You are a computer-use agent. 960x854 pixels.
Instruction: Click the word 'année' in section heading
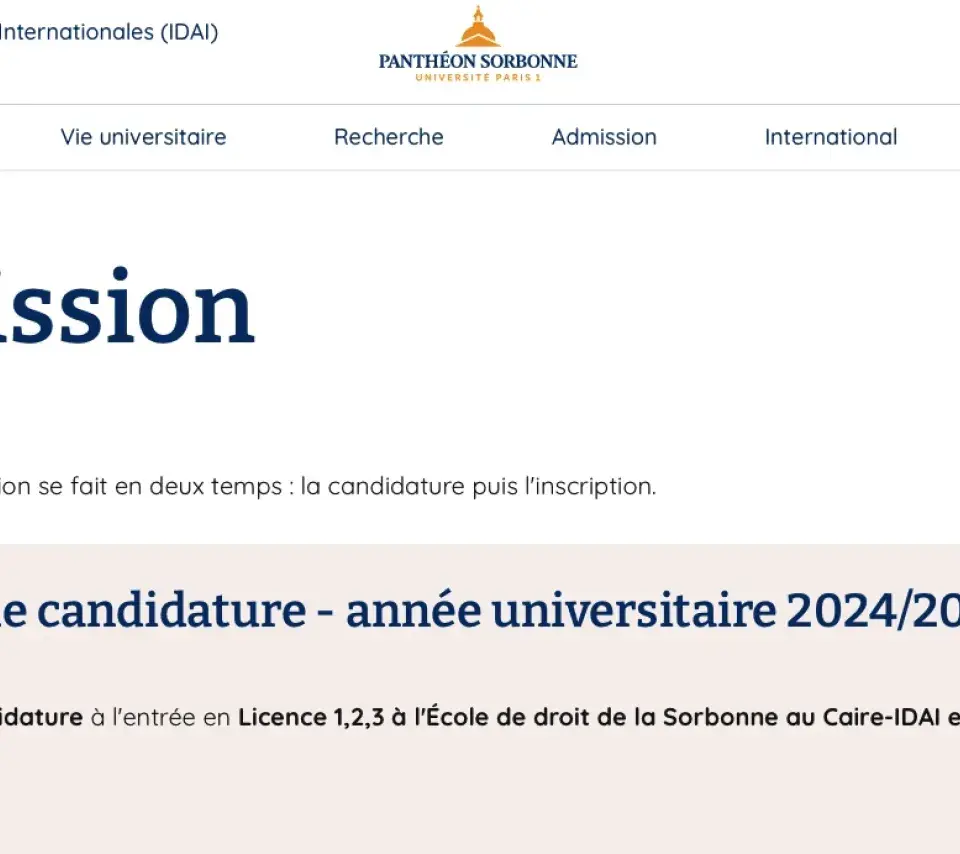coord(414,610)
